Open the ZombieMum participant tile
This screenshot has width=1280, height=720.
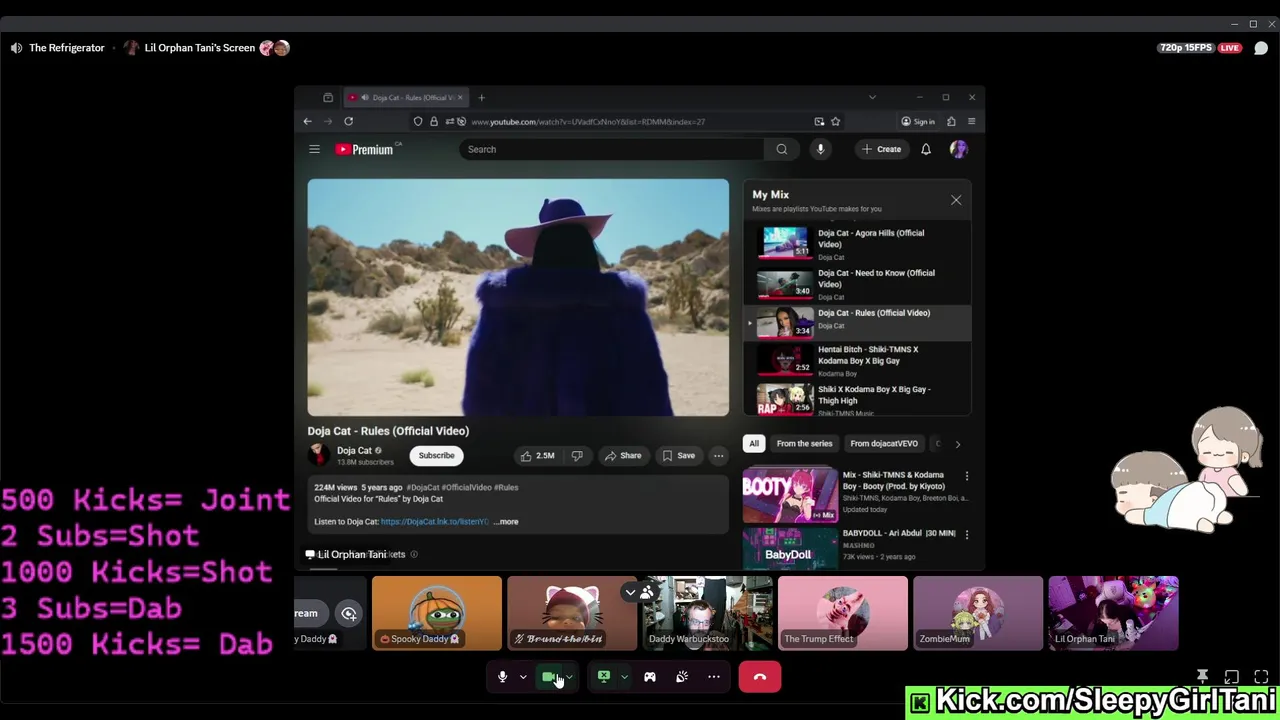point(978,613)
